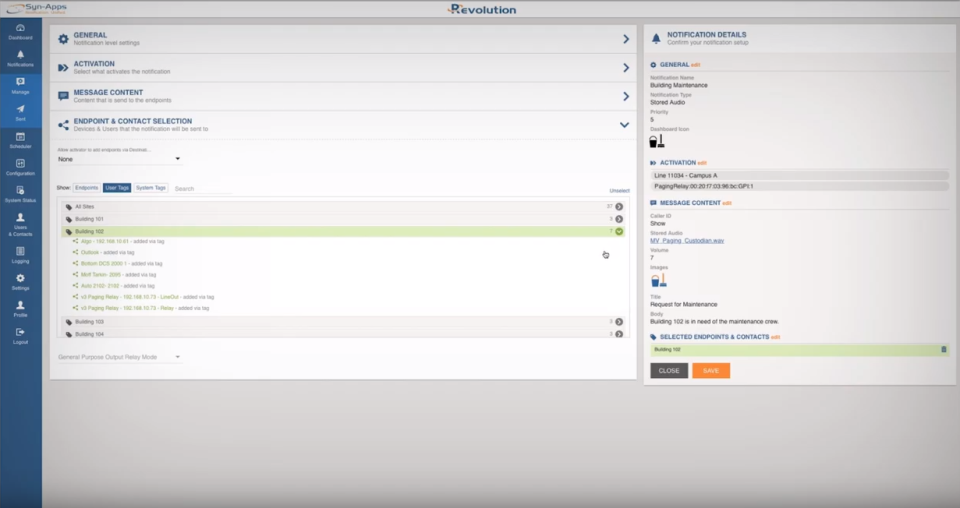Show User Tags filter tab
The width and height of the screenshot is (960, 508).
[x=116, y=188]
